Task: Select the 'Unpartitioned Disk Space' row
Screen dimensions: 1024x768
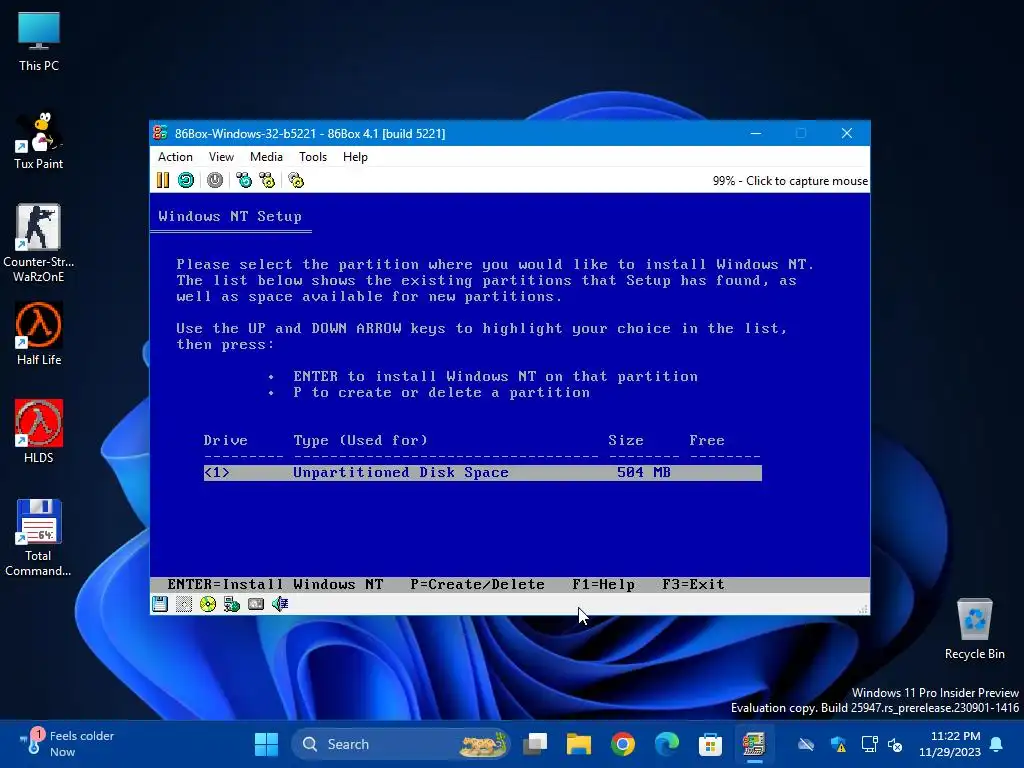Action: tap(483, 472)
